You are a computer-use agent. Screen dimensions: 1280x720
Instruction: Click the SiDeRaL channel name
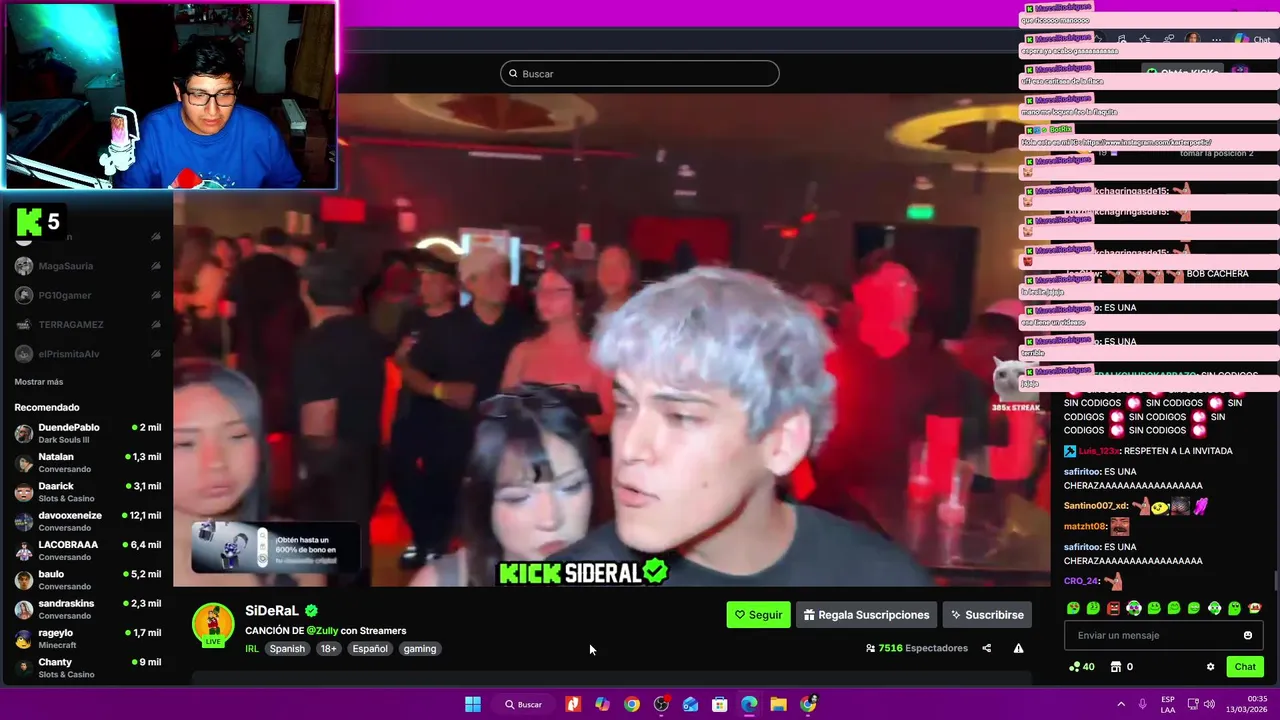pos(272,611)
